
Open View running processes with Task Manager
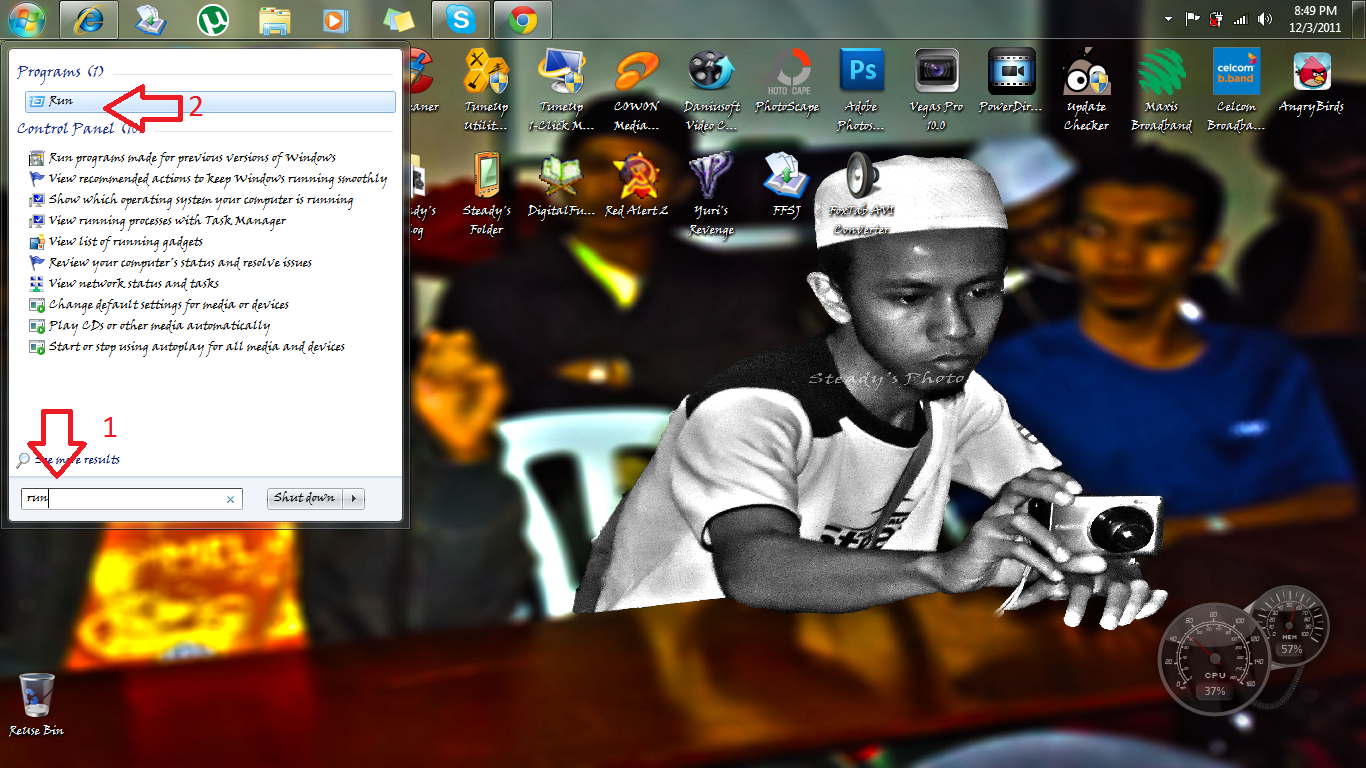coord(158,221)
